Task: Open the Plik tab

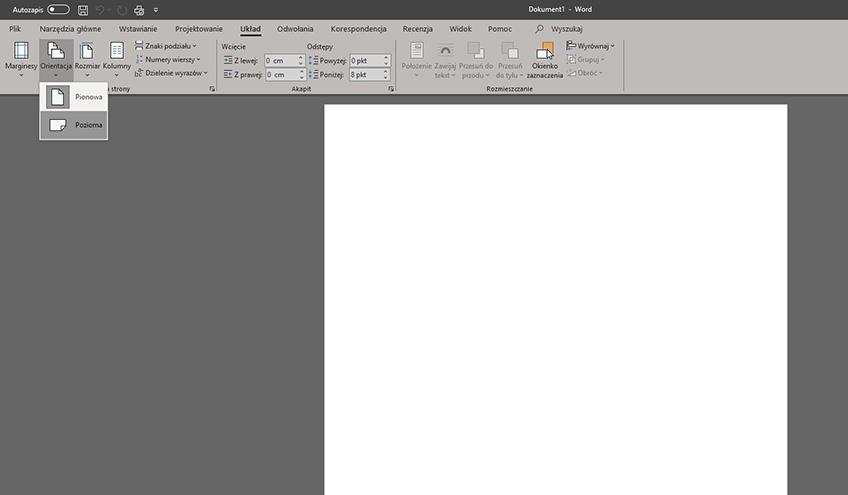Action: point(15,29)
